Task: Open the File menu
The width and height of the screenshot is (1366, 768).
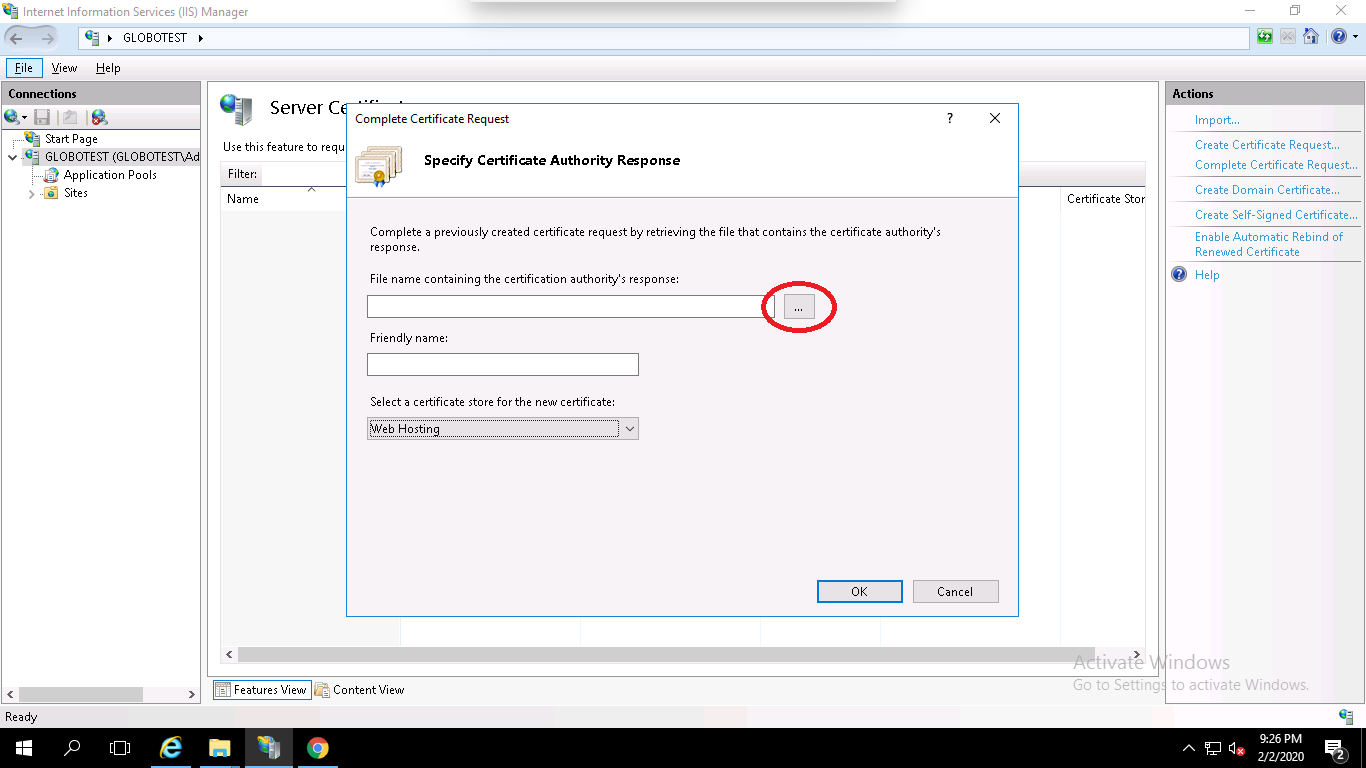Action: [24, 68]
